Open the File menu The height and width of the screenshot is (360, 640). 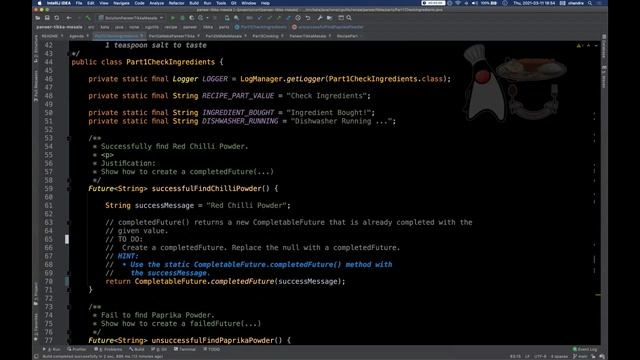click(x=79, y=3)
